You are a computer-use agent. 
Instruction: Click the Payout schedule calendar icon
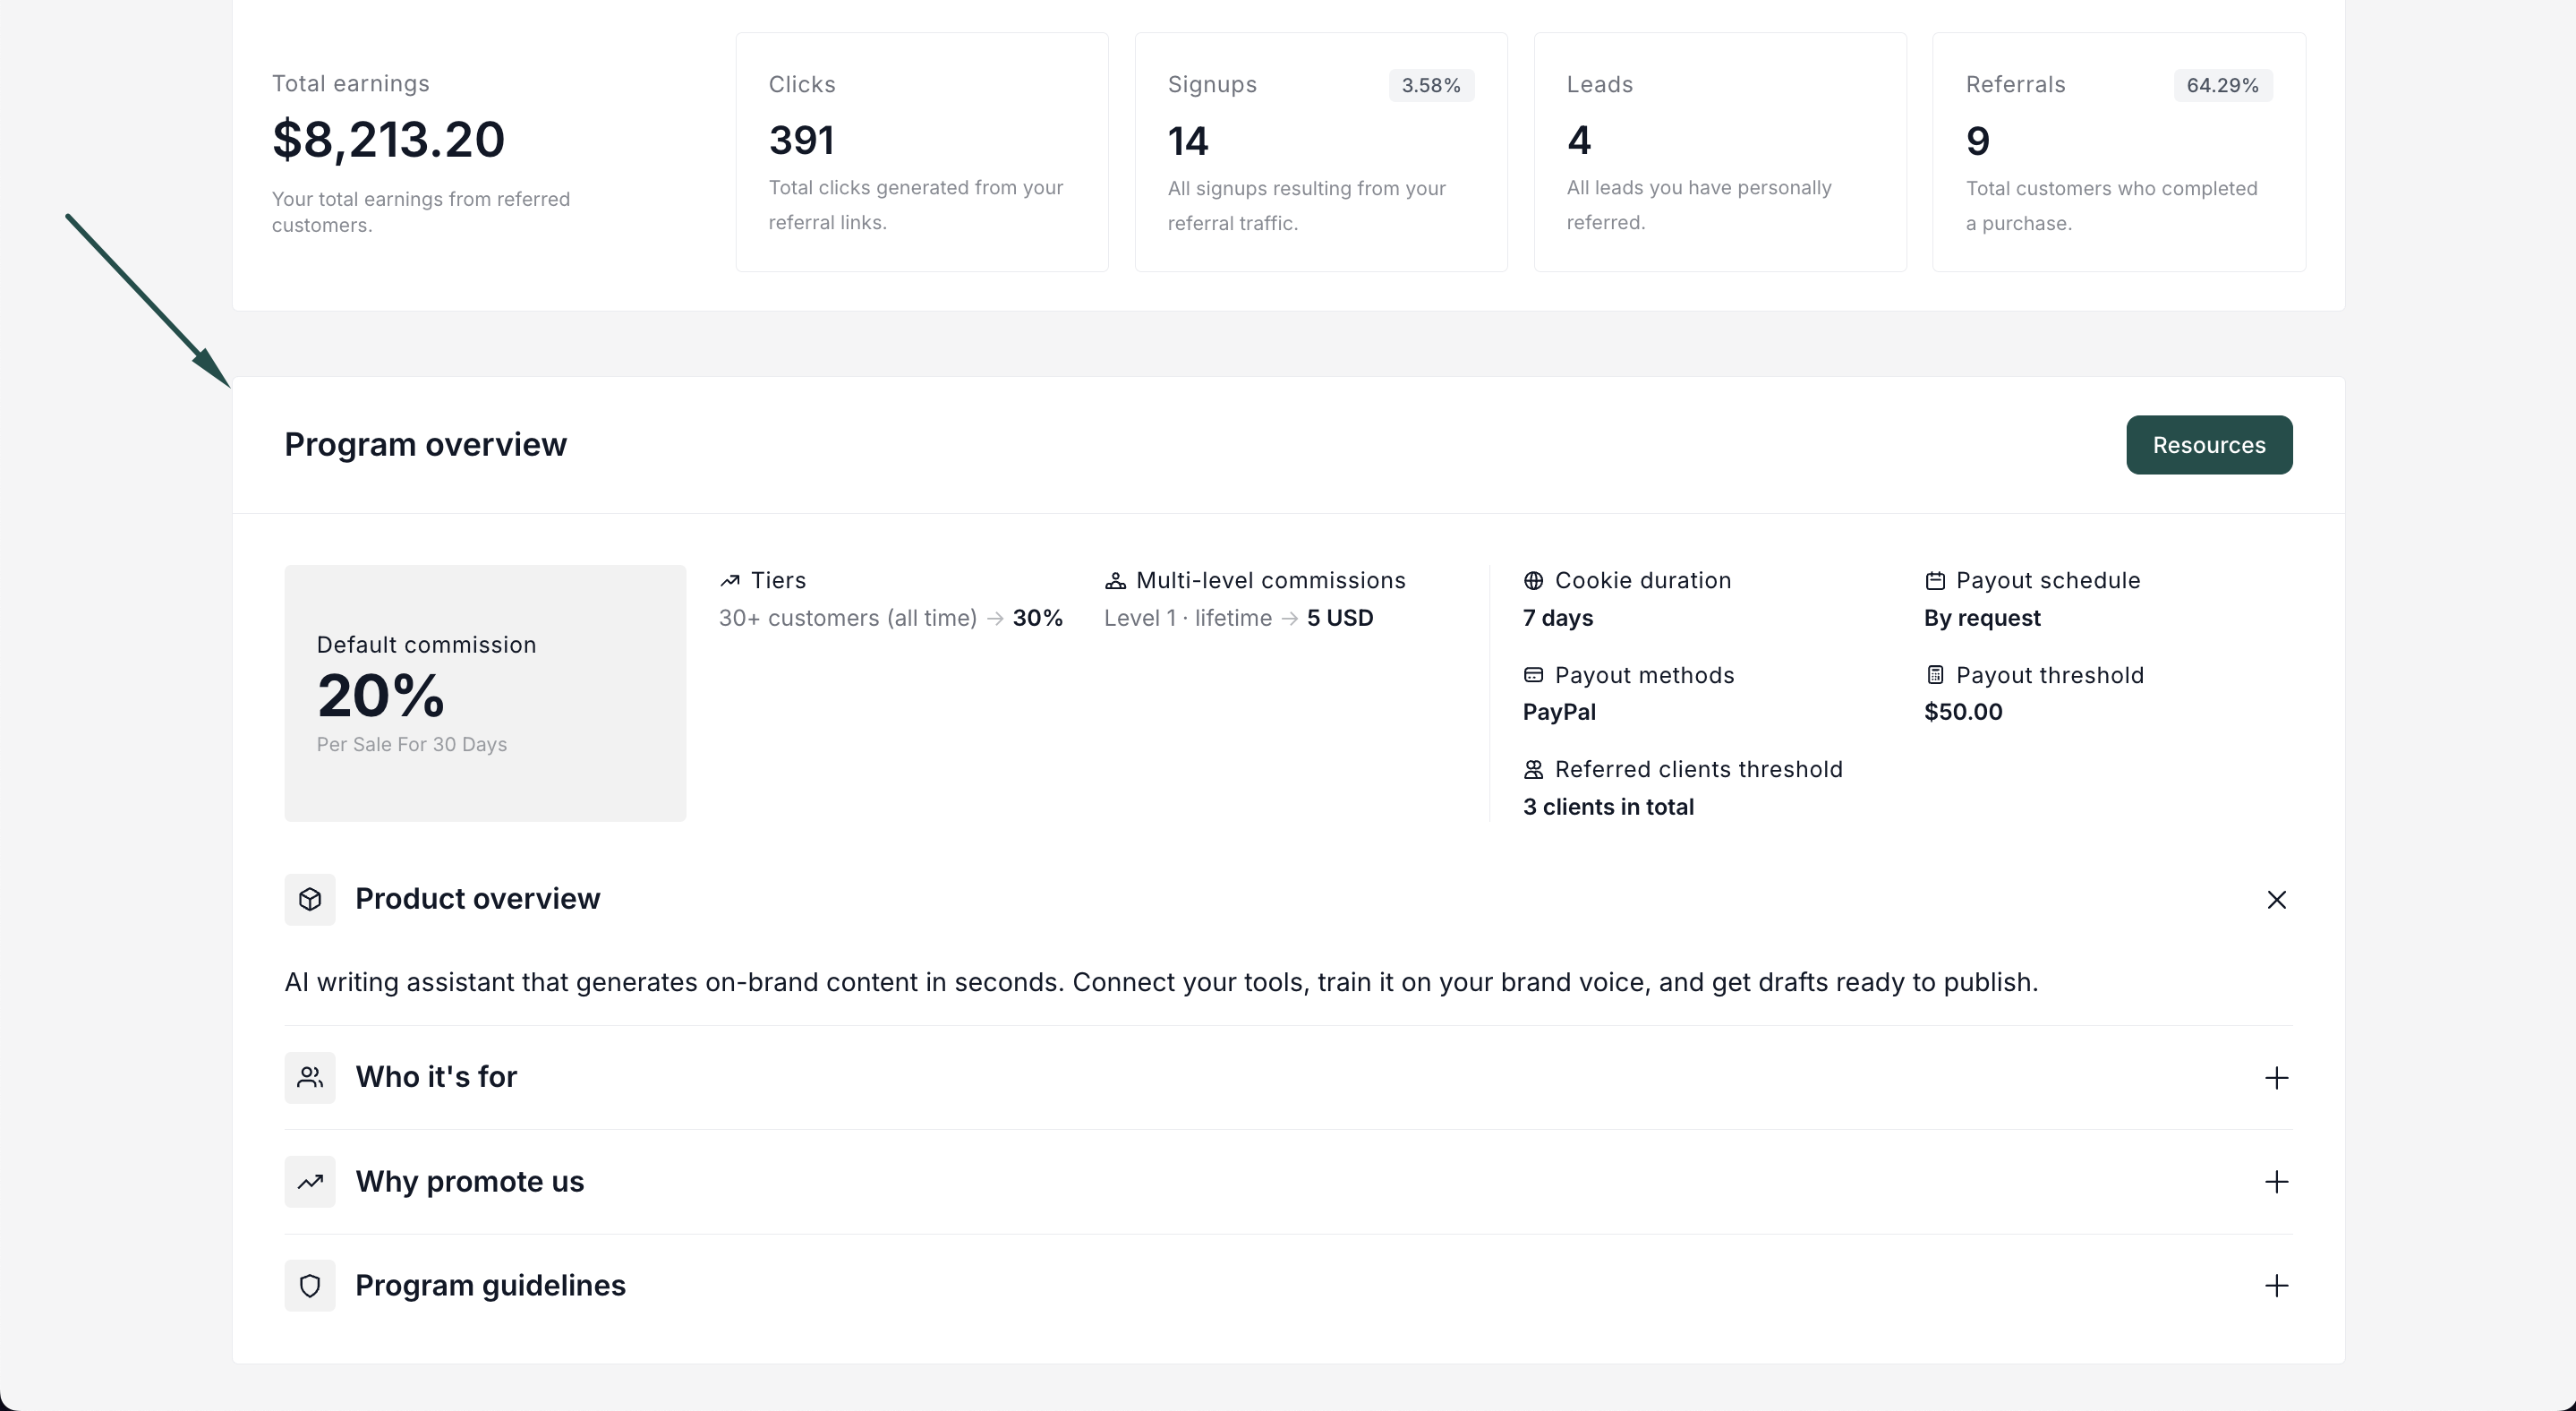click(1935, 581)
